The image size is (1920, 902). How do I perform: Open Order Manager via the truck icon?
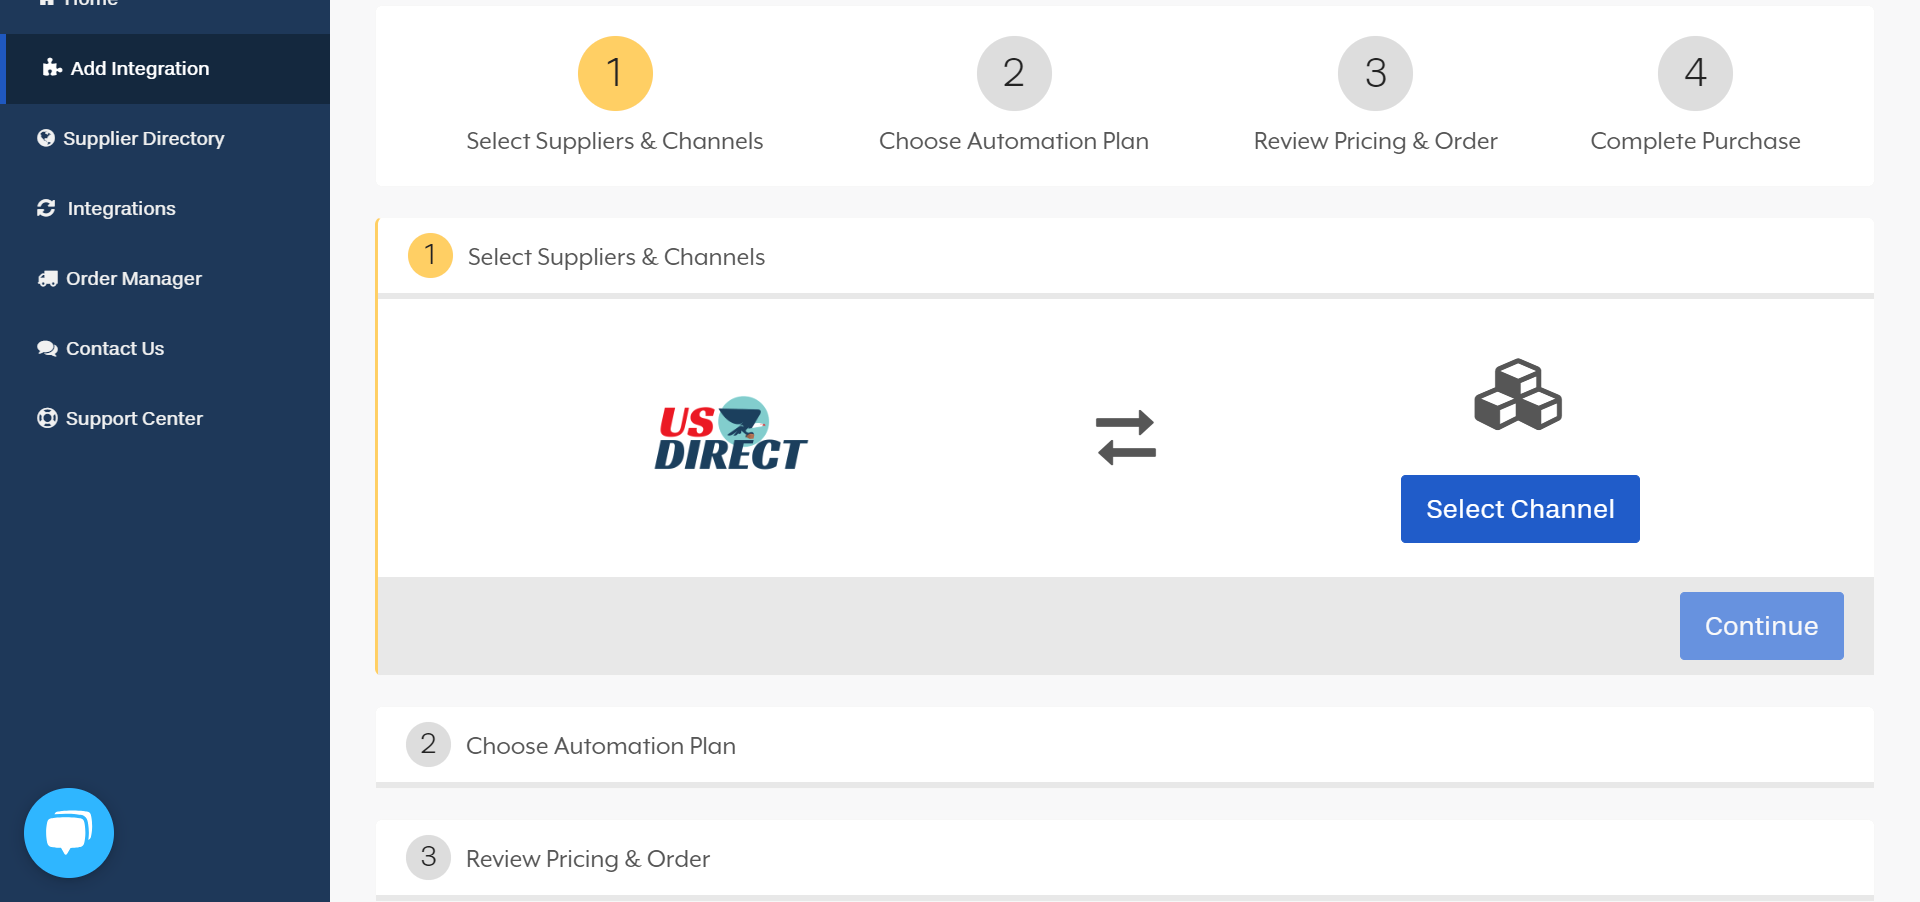click(x=46, y=278)
